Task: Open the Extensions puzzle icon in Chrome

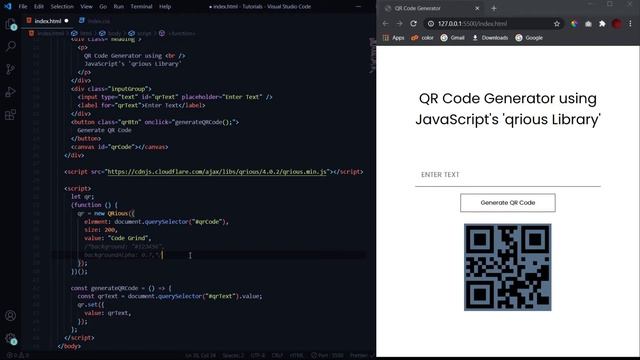Action: coord(602,24)
